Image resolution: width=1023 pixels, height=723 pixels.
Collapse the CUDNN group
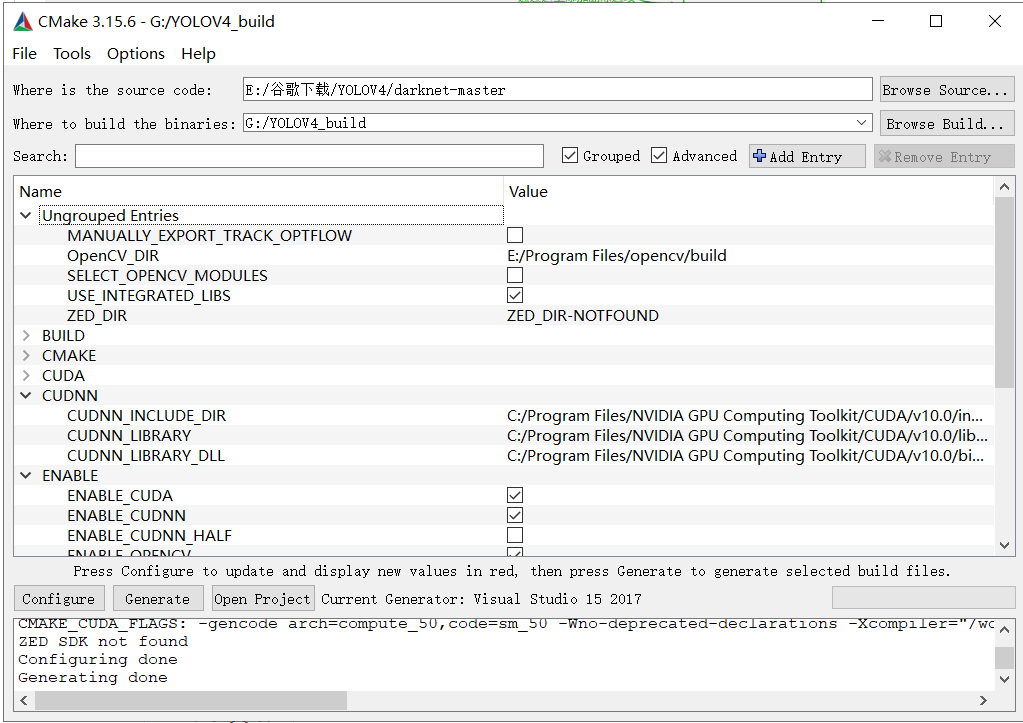pyautogui.click(x=25, y=395)
